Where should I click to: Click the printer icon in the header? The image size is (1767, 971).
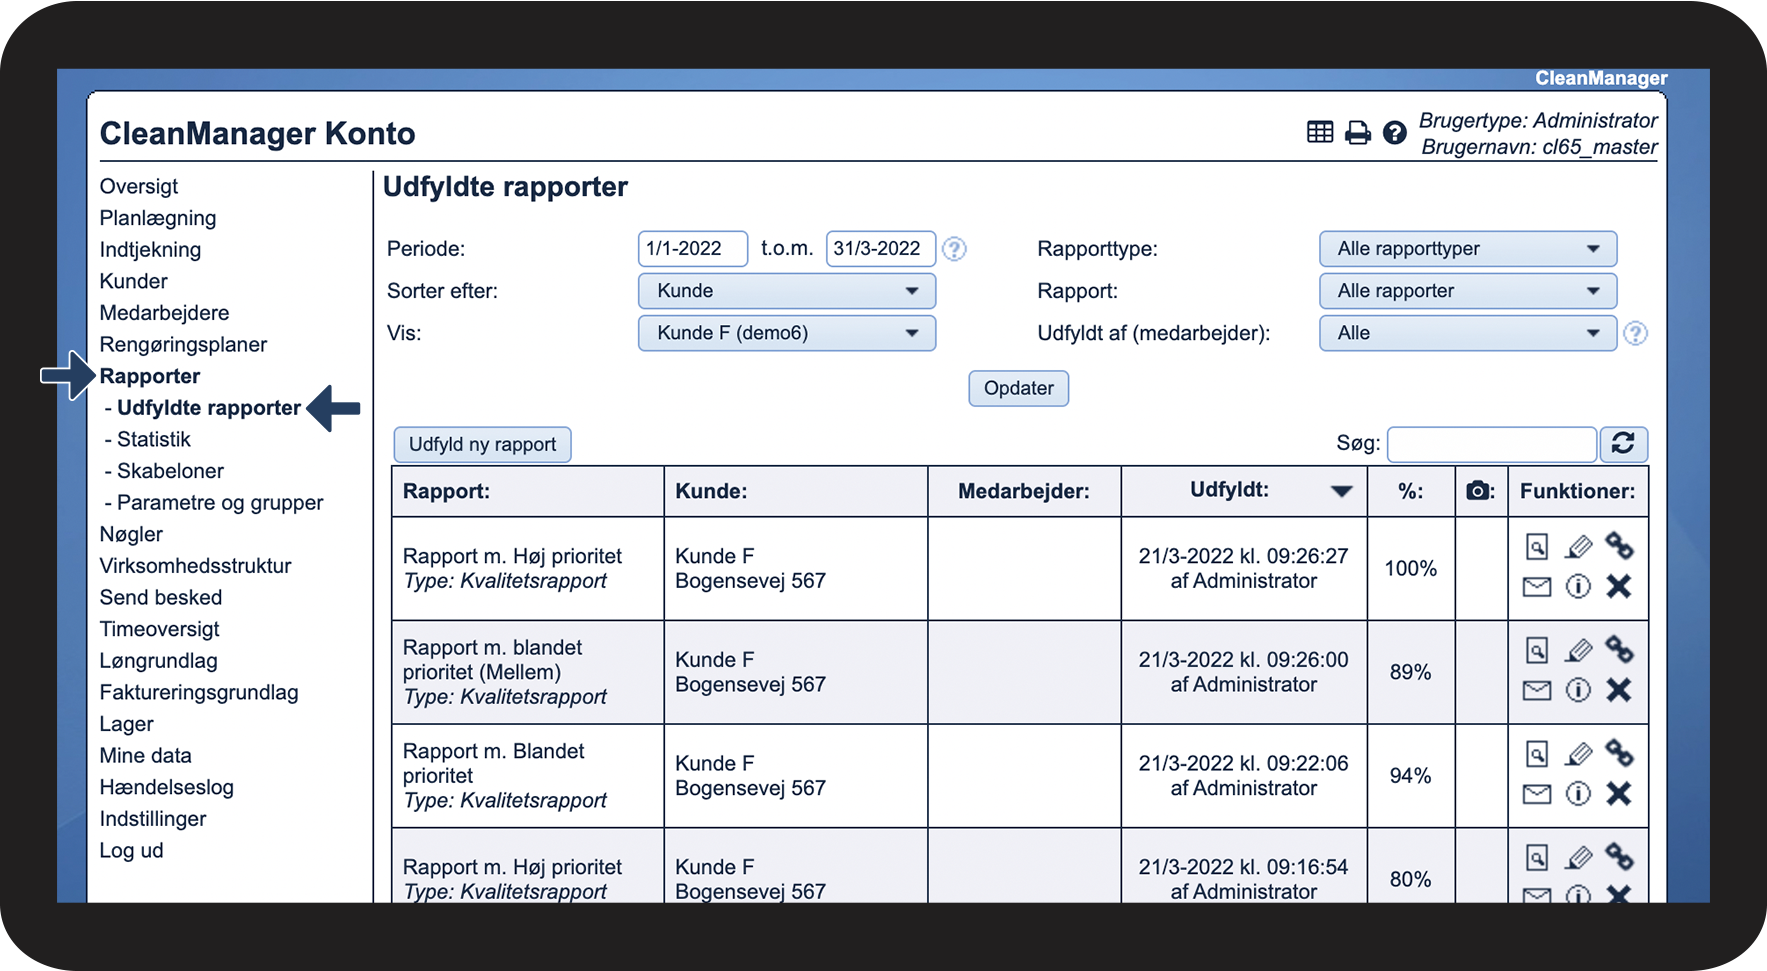click(1357, 133)
